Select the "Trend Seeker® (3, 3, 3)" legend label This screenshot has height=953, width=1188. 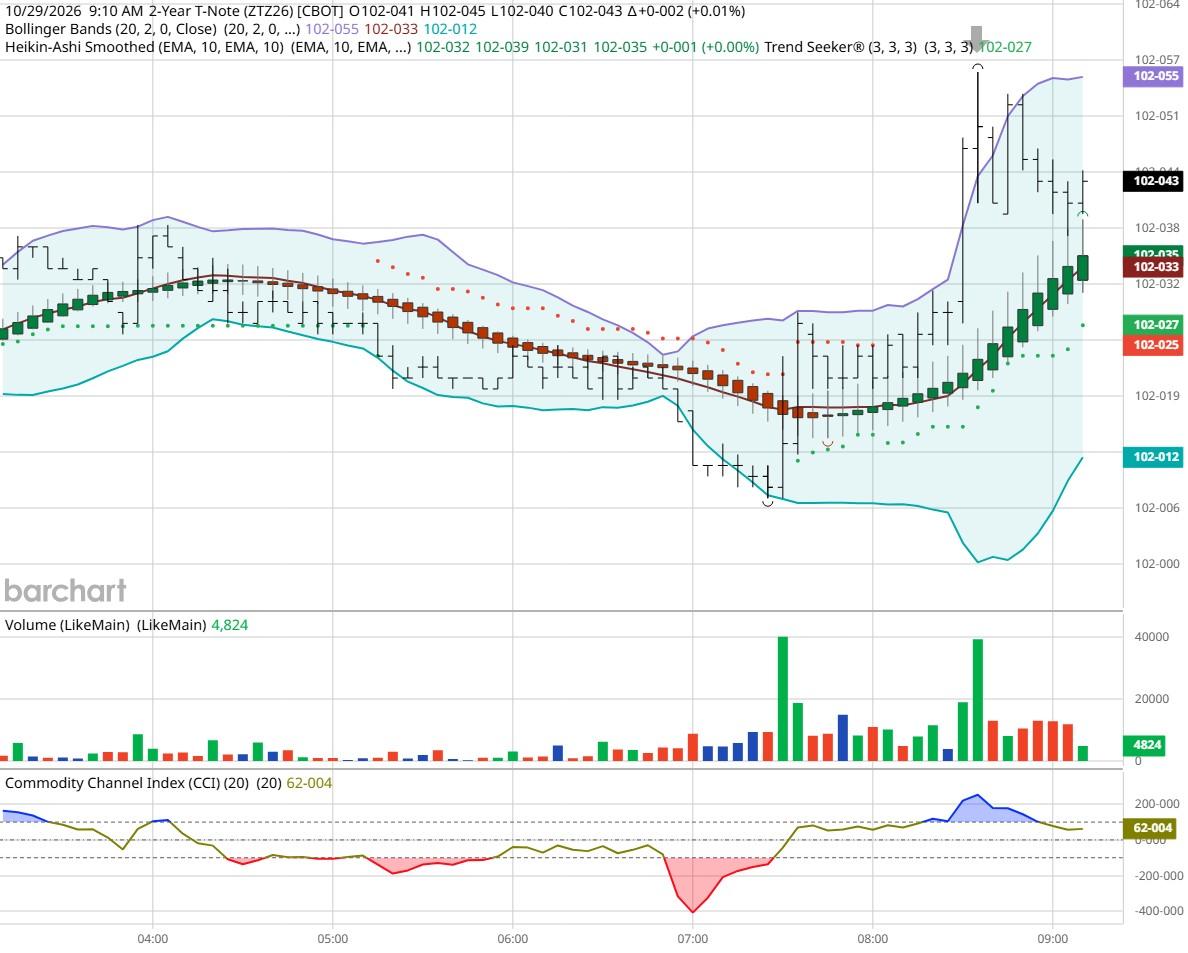[x=840, y=47]
